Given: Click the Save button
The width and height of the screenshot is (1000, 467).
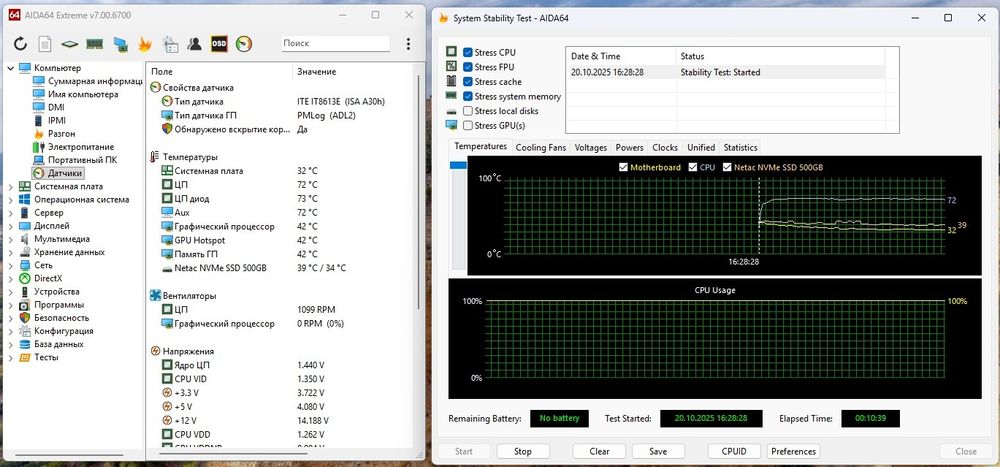Looking at the screenshot, I should [x=658, y=451].
